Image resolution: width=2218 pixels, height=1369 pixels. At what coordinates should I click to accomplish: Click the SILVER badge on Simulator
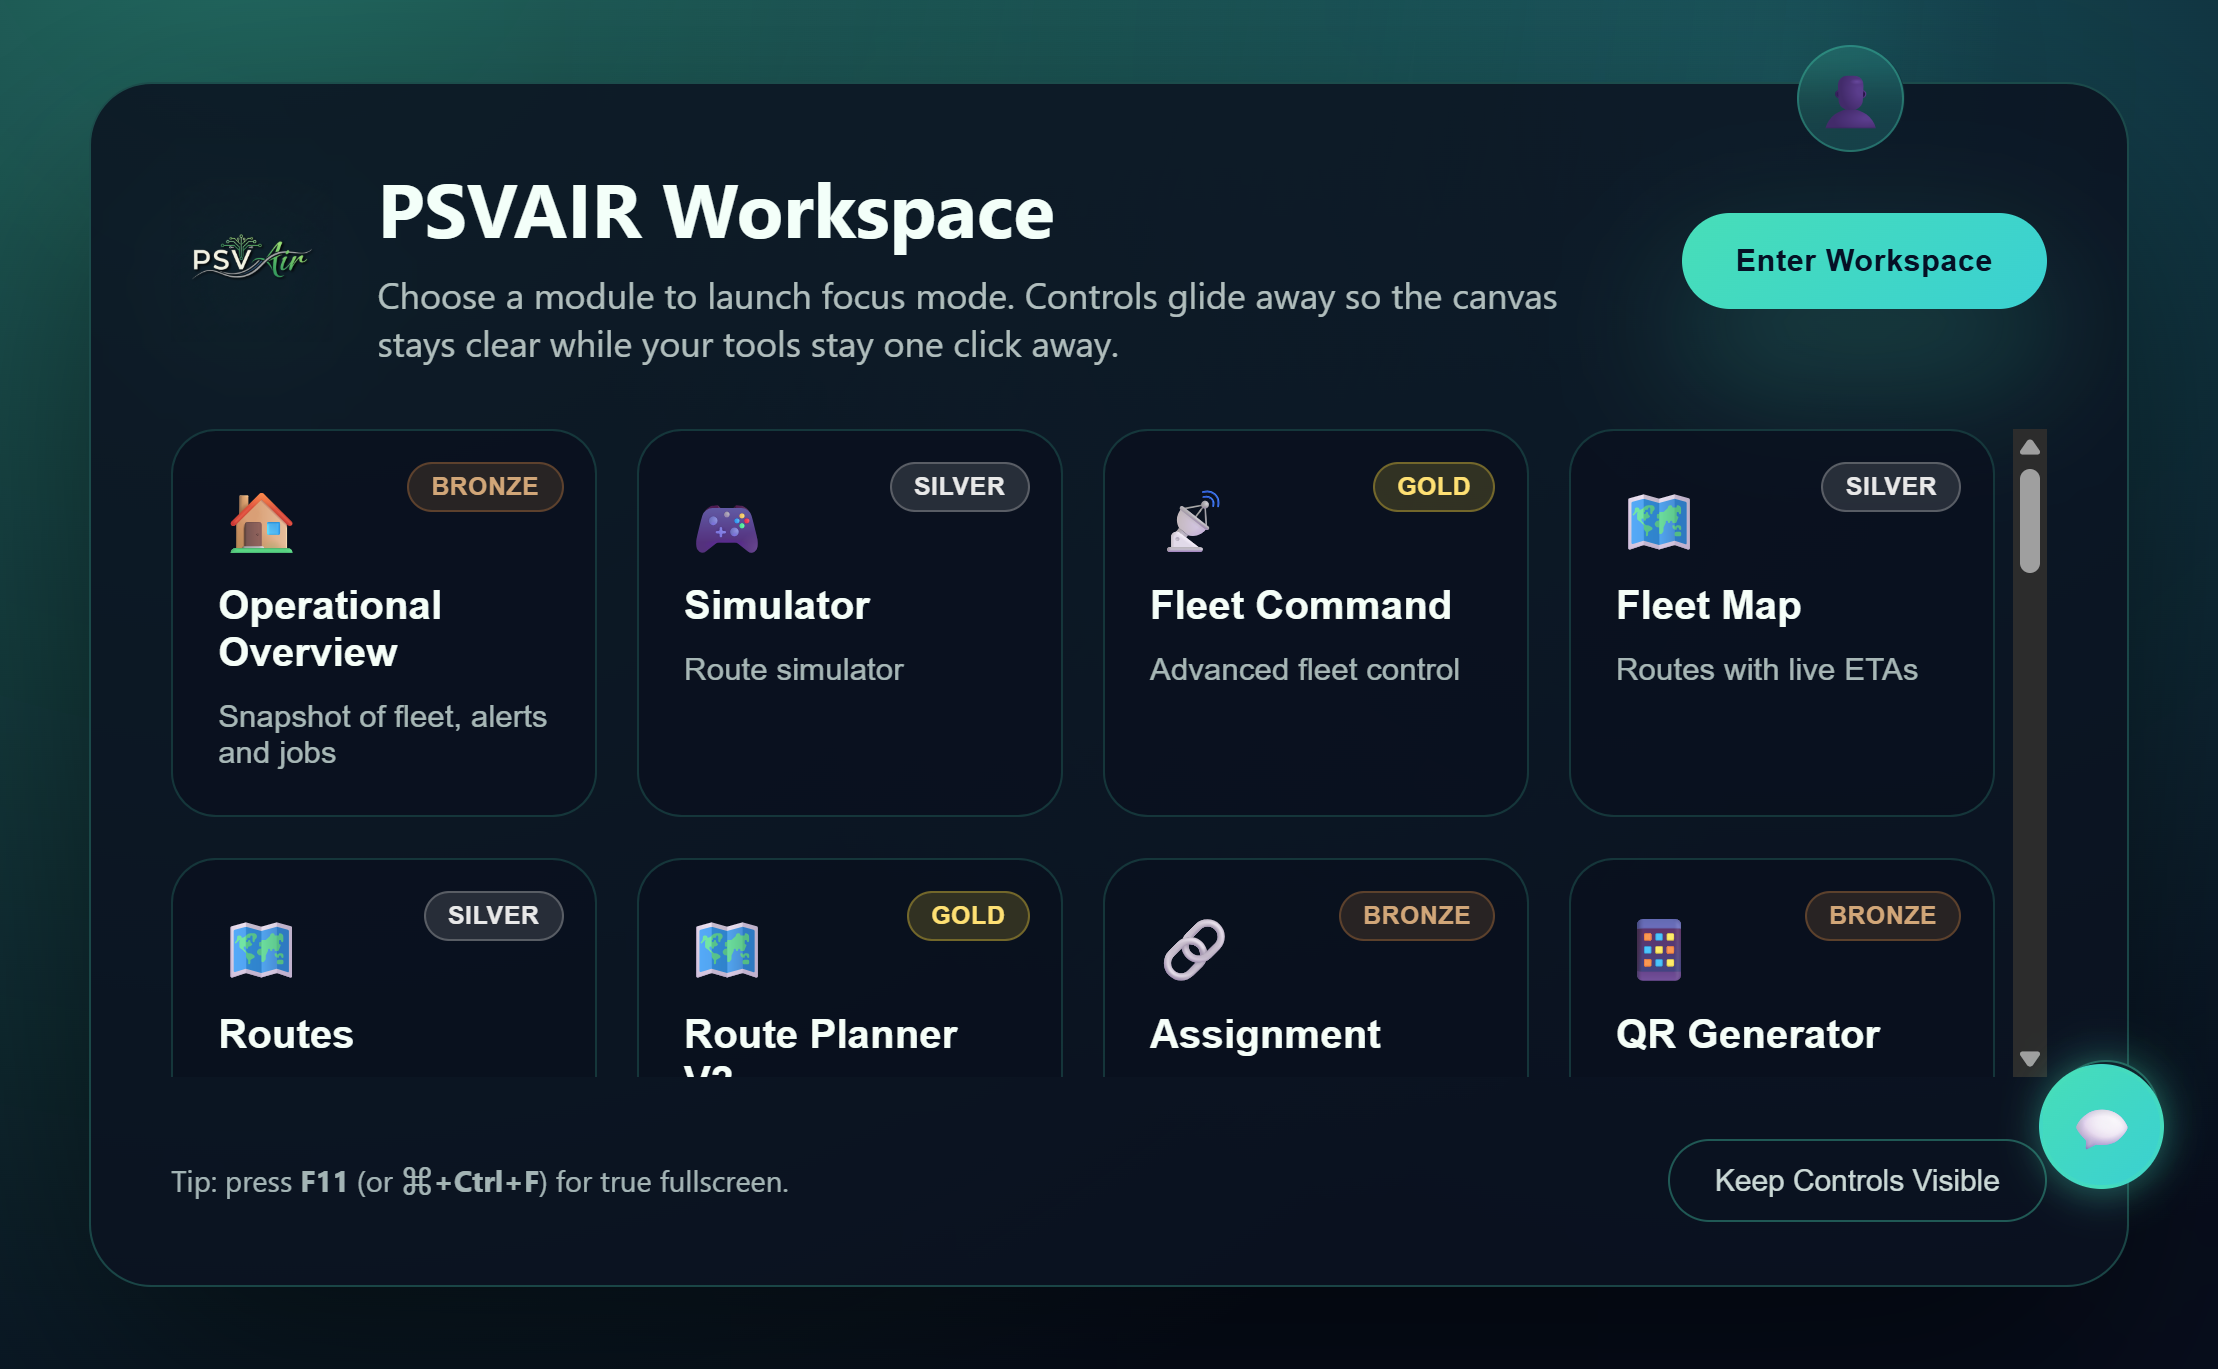(x=959, y=487)
